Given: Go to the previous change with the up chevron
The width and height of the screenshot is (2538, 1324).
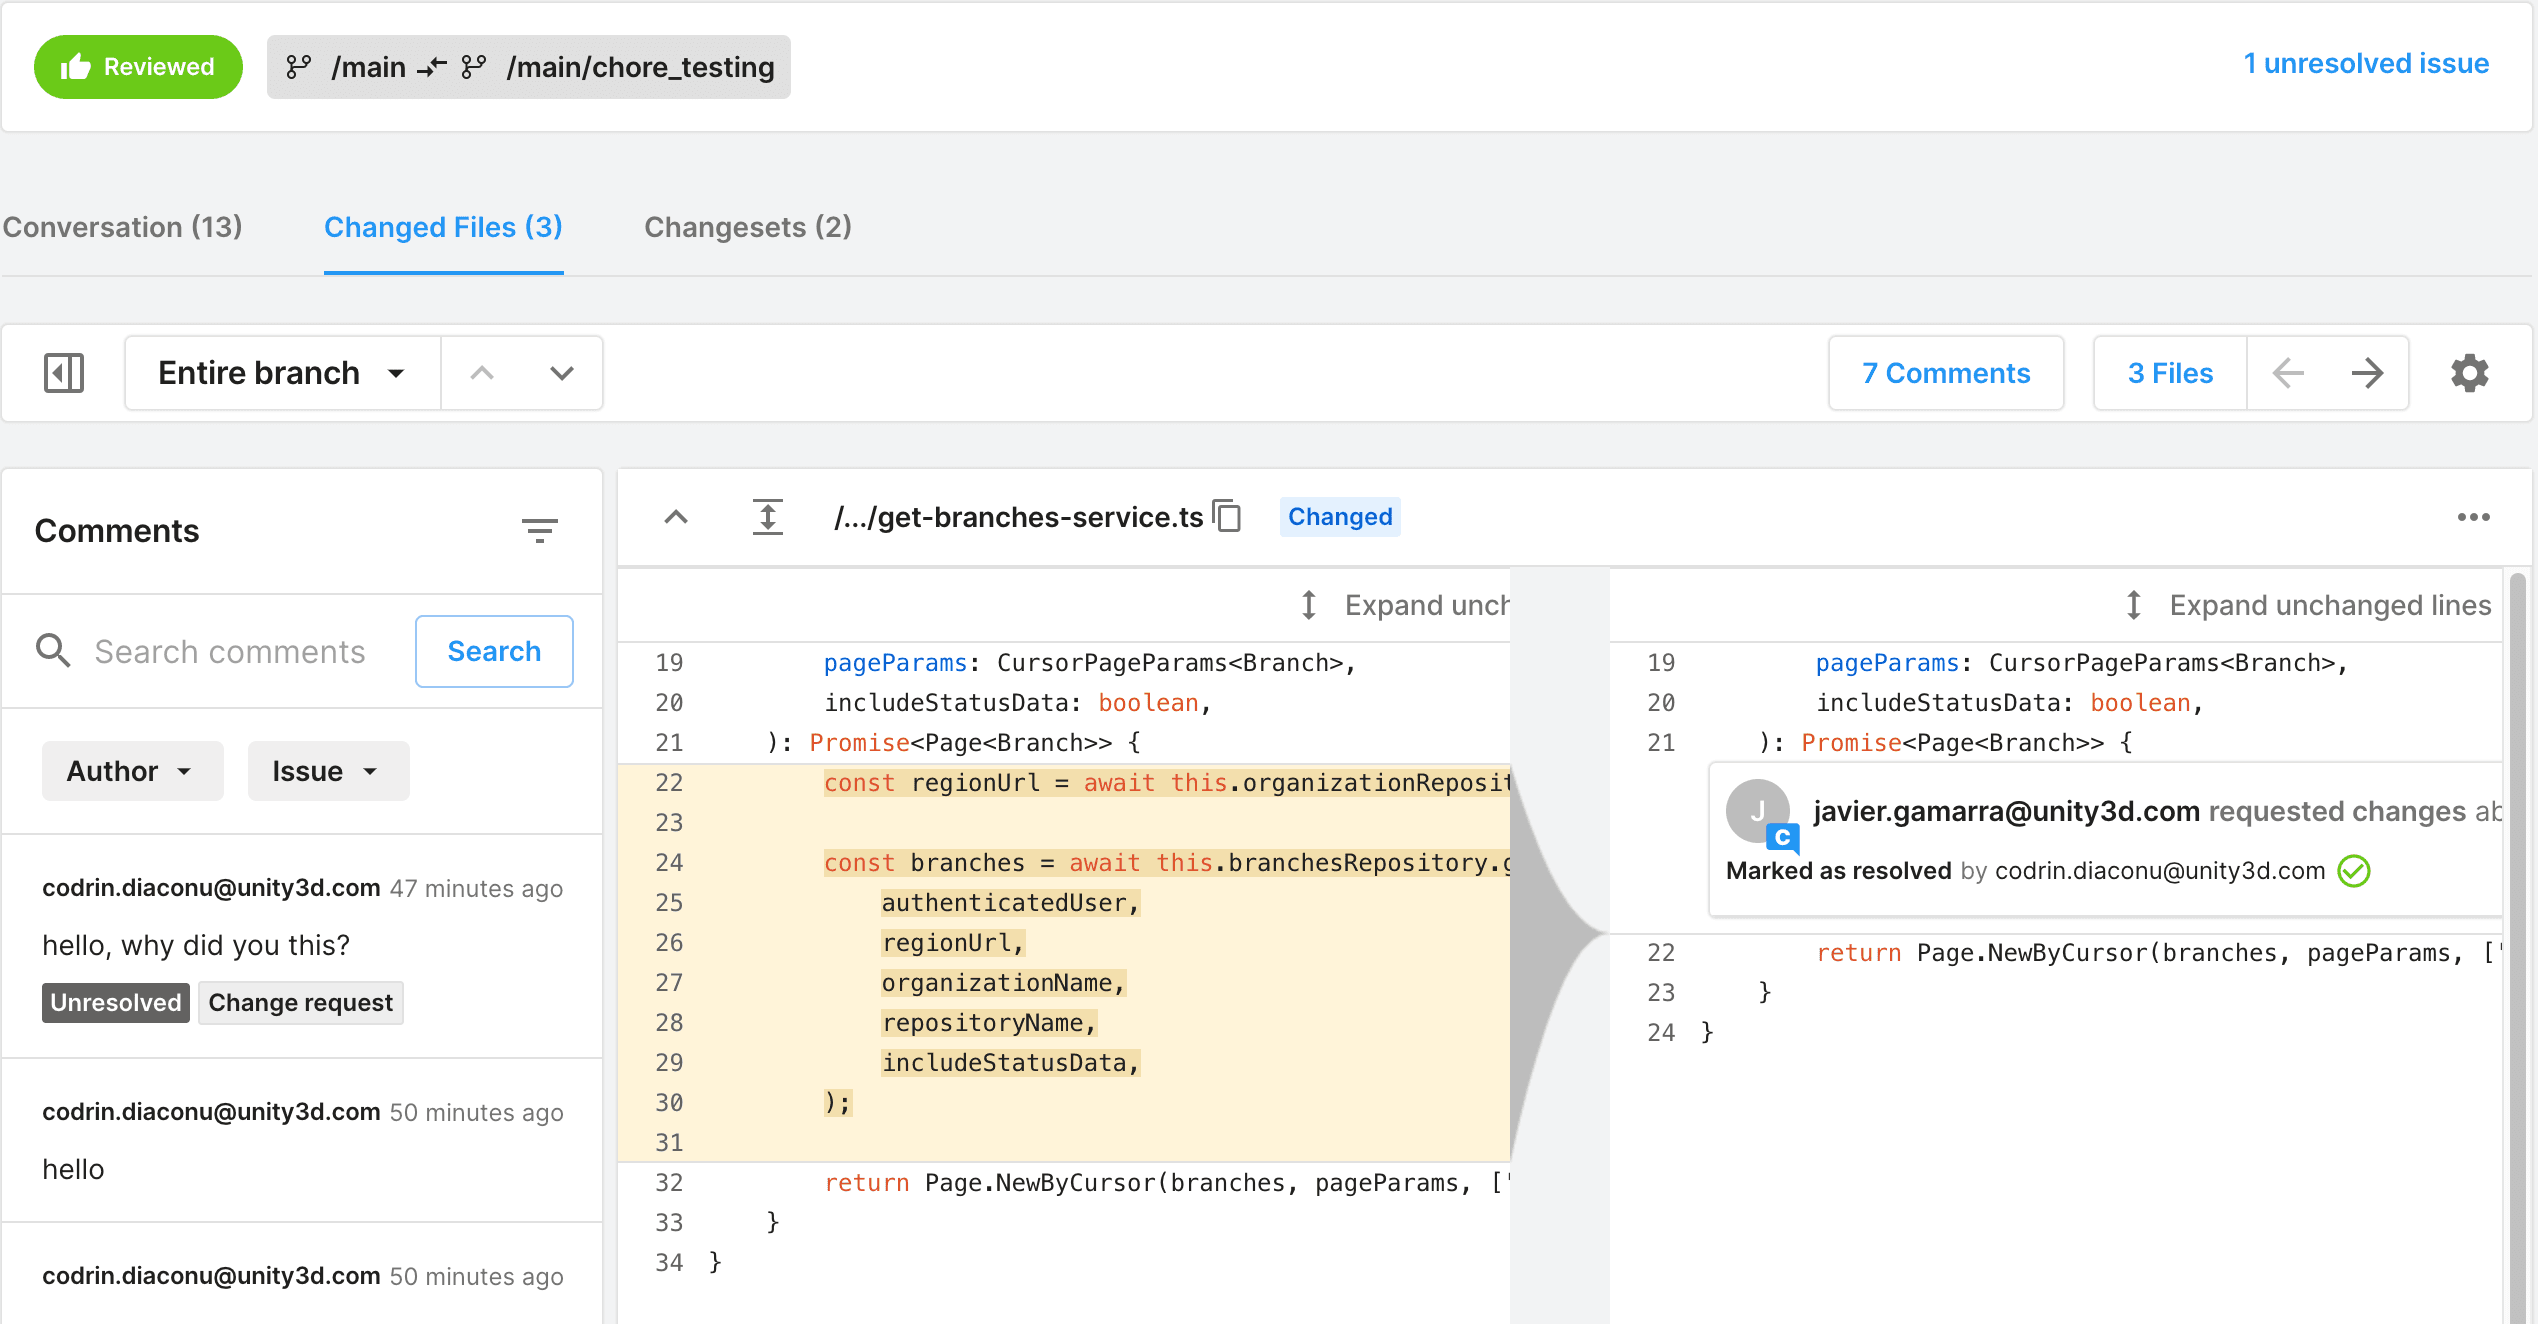Looking at the screenshot, I should 482,373.
